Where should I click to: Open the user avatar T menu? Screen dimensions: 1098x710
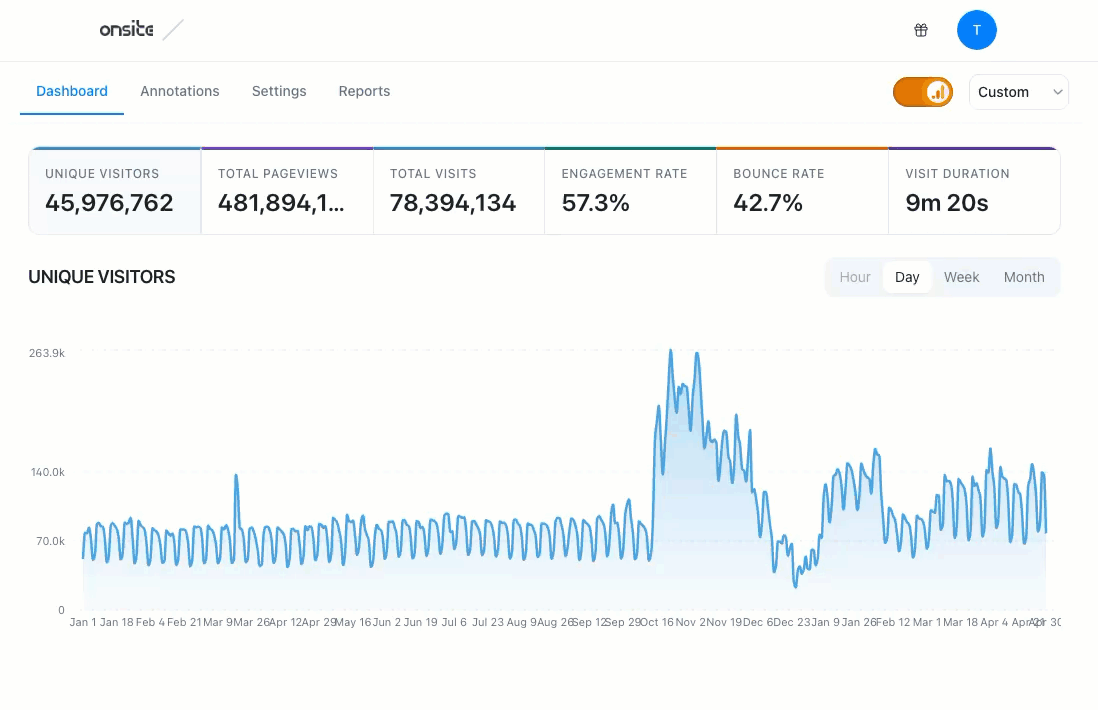point(976,30)
